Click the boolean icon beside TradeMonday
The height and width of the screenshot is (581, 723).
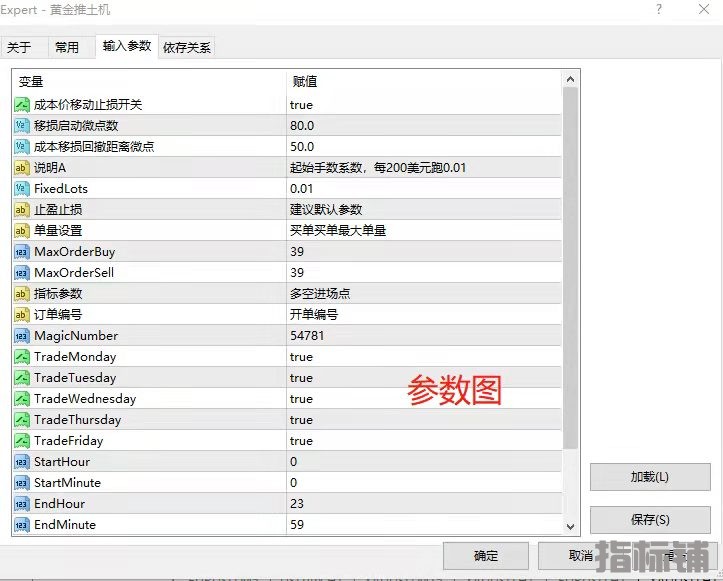22,356
